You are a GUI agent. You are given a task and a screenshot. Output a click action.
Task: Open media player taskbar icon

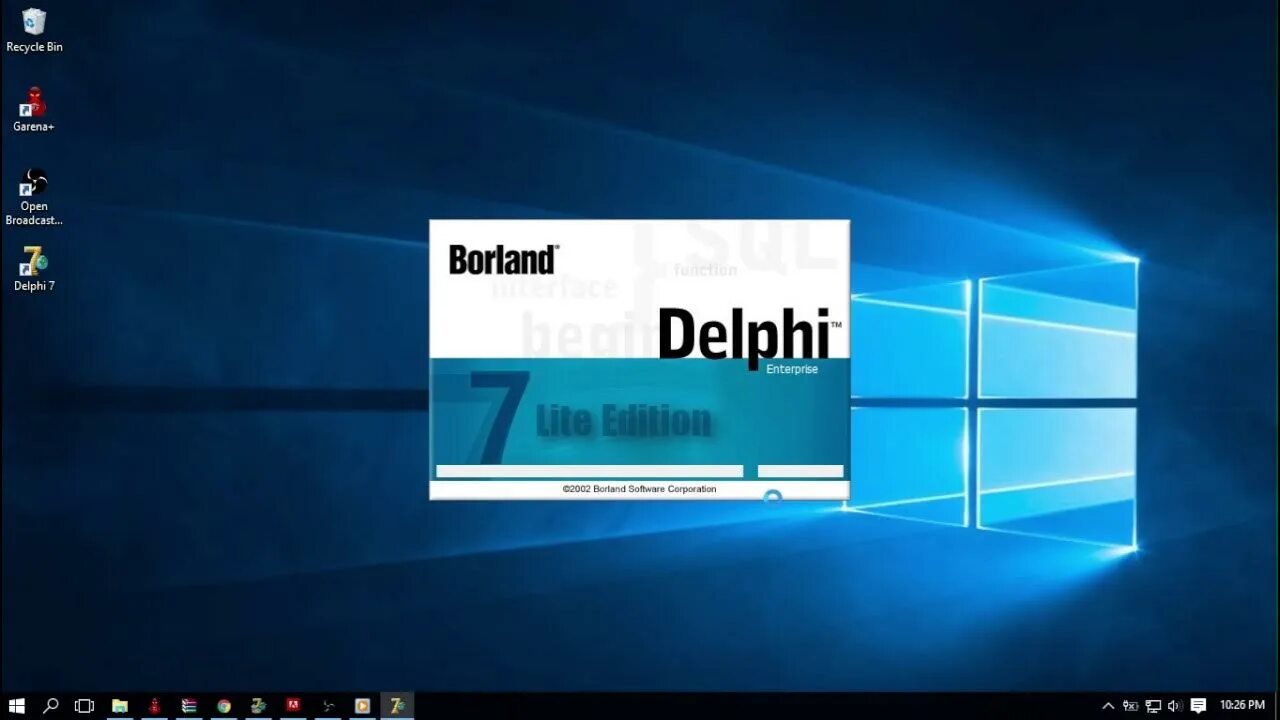coord(362,706)
